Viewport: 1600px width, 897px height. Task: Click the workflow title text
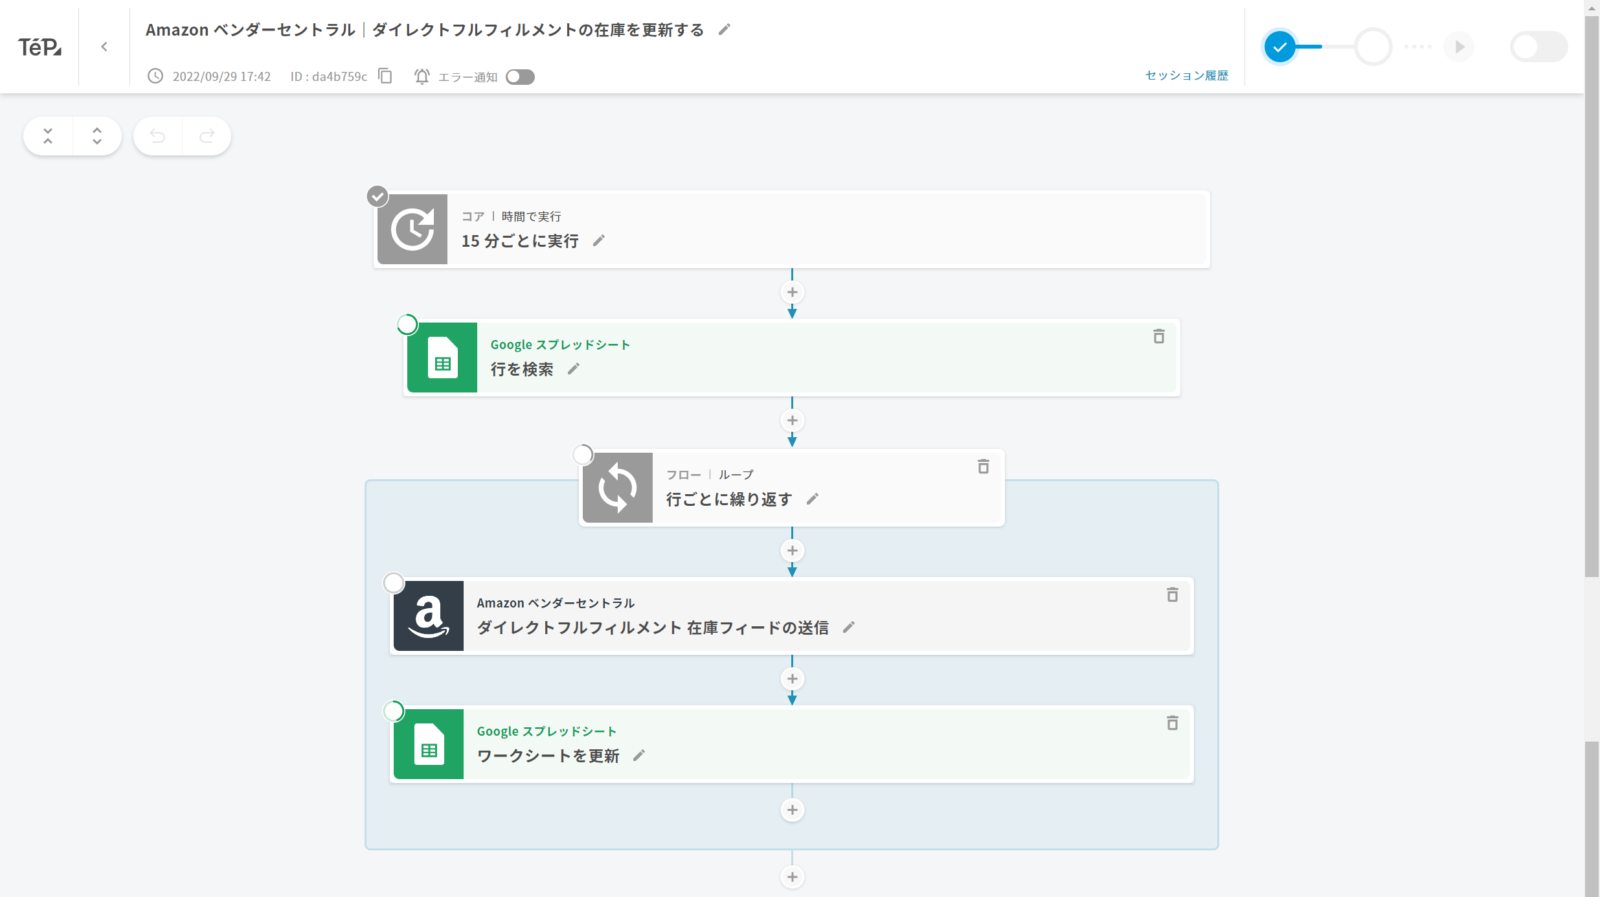[425, 30]
